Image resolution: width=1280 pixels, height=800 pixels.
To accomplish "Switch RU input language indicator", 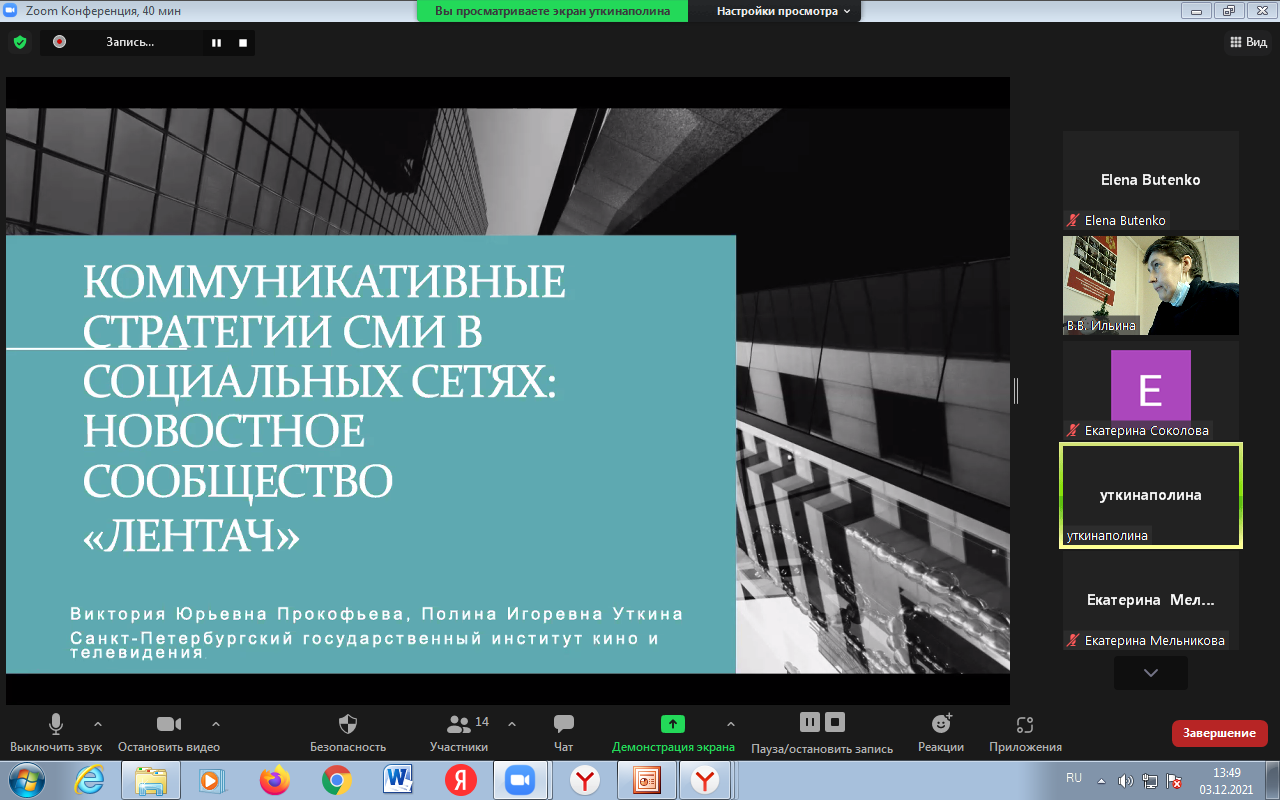I will [x=1074, y=777].
